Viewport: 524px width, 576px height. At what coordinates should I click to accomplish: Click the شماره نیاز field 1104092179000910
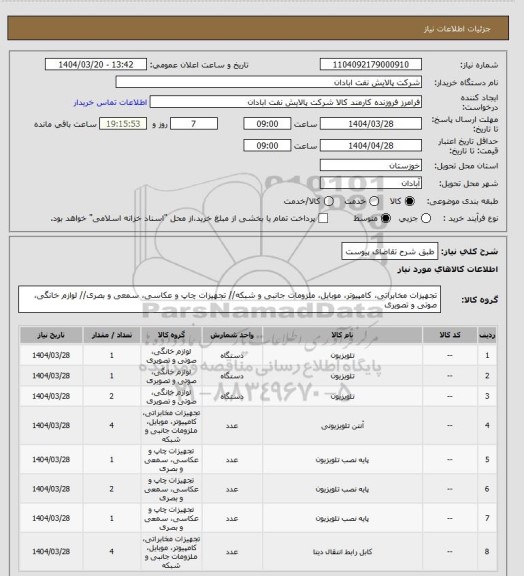371,65
